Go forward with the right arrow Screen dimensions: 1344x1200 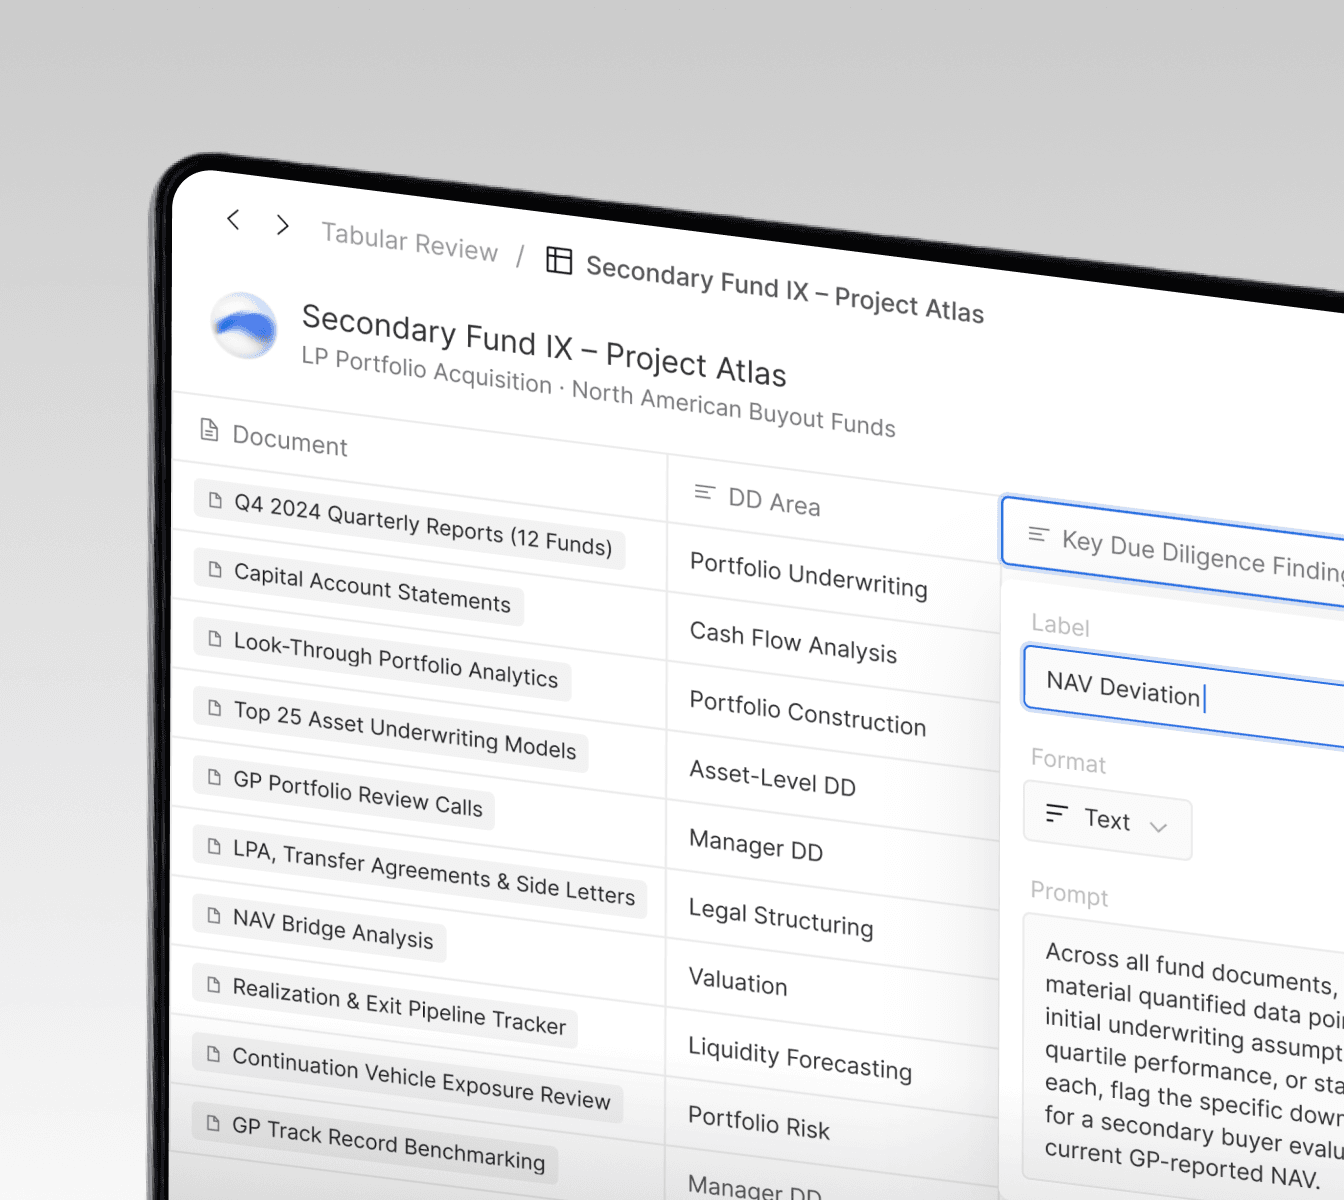(283, 225)
